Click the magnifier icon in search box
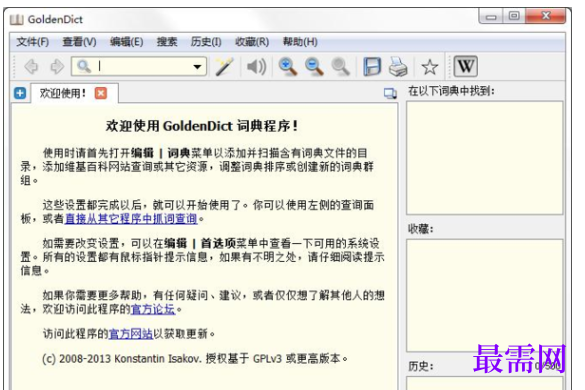Image resolution: width=585 pixels, height=390 pixels. click(x=84, y=66)
